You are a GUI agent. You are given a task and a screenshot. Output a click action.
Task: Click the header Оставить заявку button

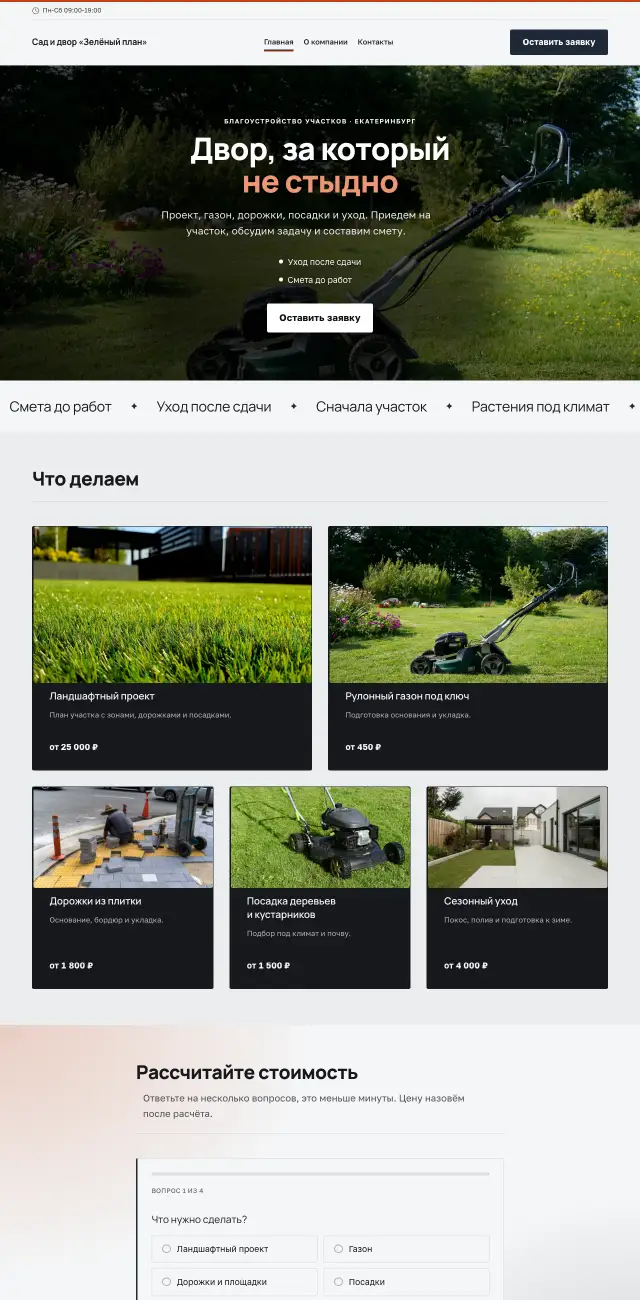click(559, 42)
